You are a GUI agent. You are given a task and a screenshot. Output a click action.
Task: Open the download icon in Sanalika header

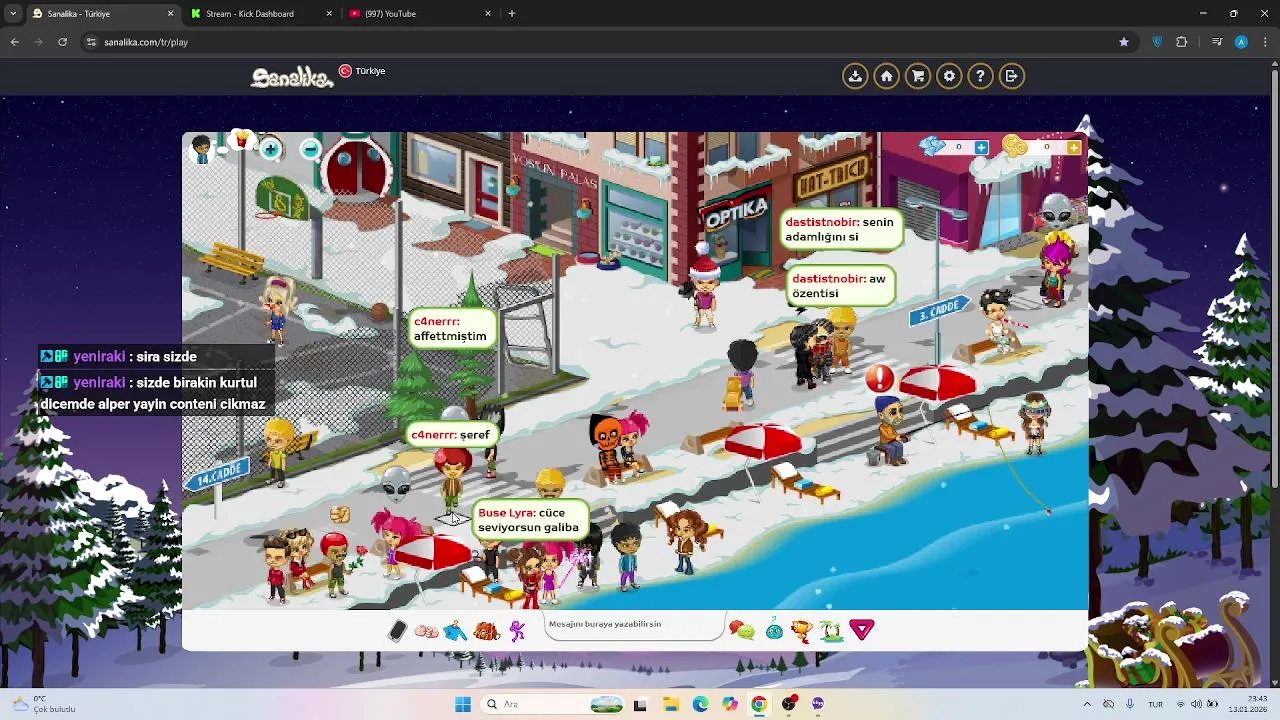click(x=855, y=76)
